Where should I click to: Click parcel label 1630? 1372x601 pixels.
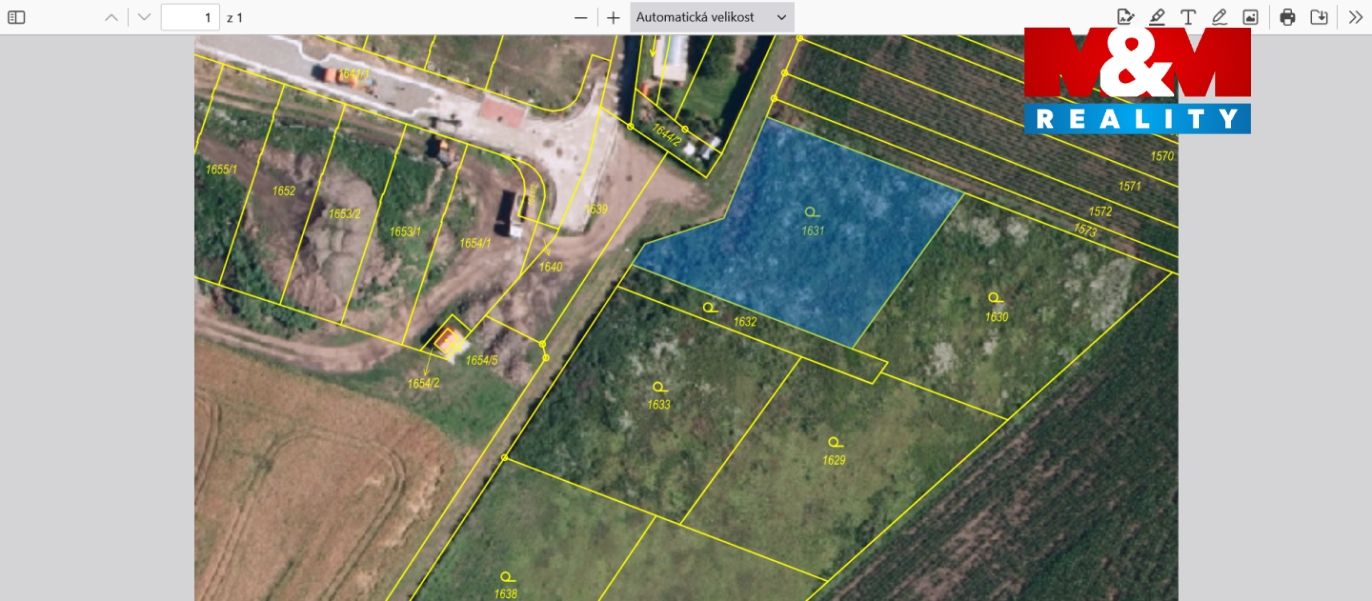(996, 317)
